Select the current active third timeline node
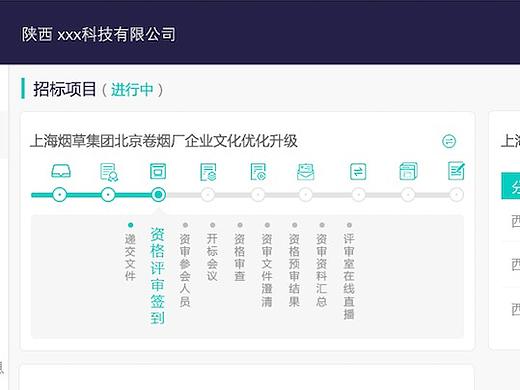520x390 pixels. click(158, 195)
